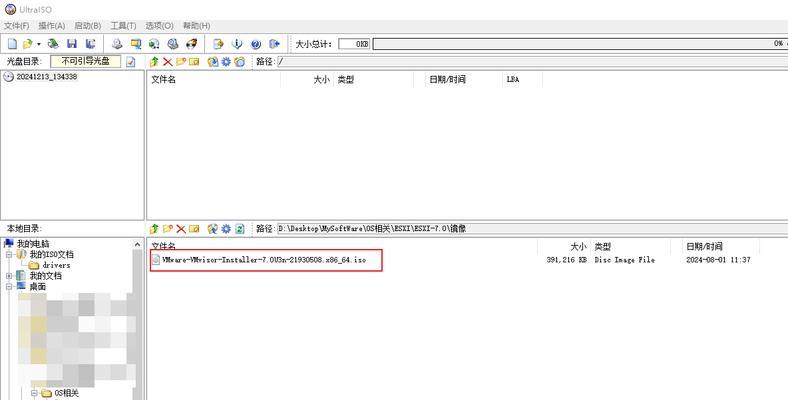Viewport: 788px width, 400px height.
Task: Collapse the 桌面 tree node
Action: click(x=9, y=286)
